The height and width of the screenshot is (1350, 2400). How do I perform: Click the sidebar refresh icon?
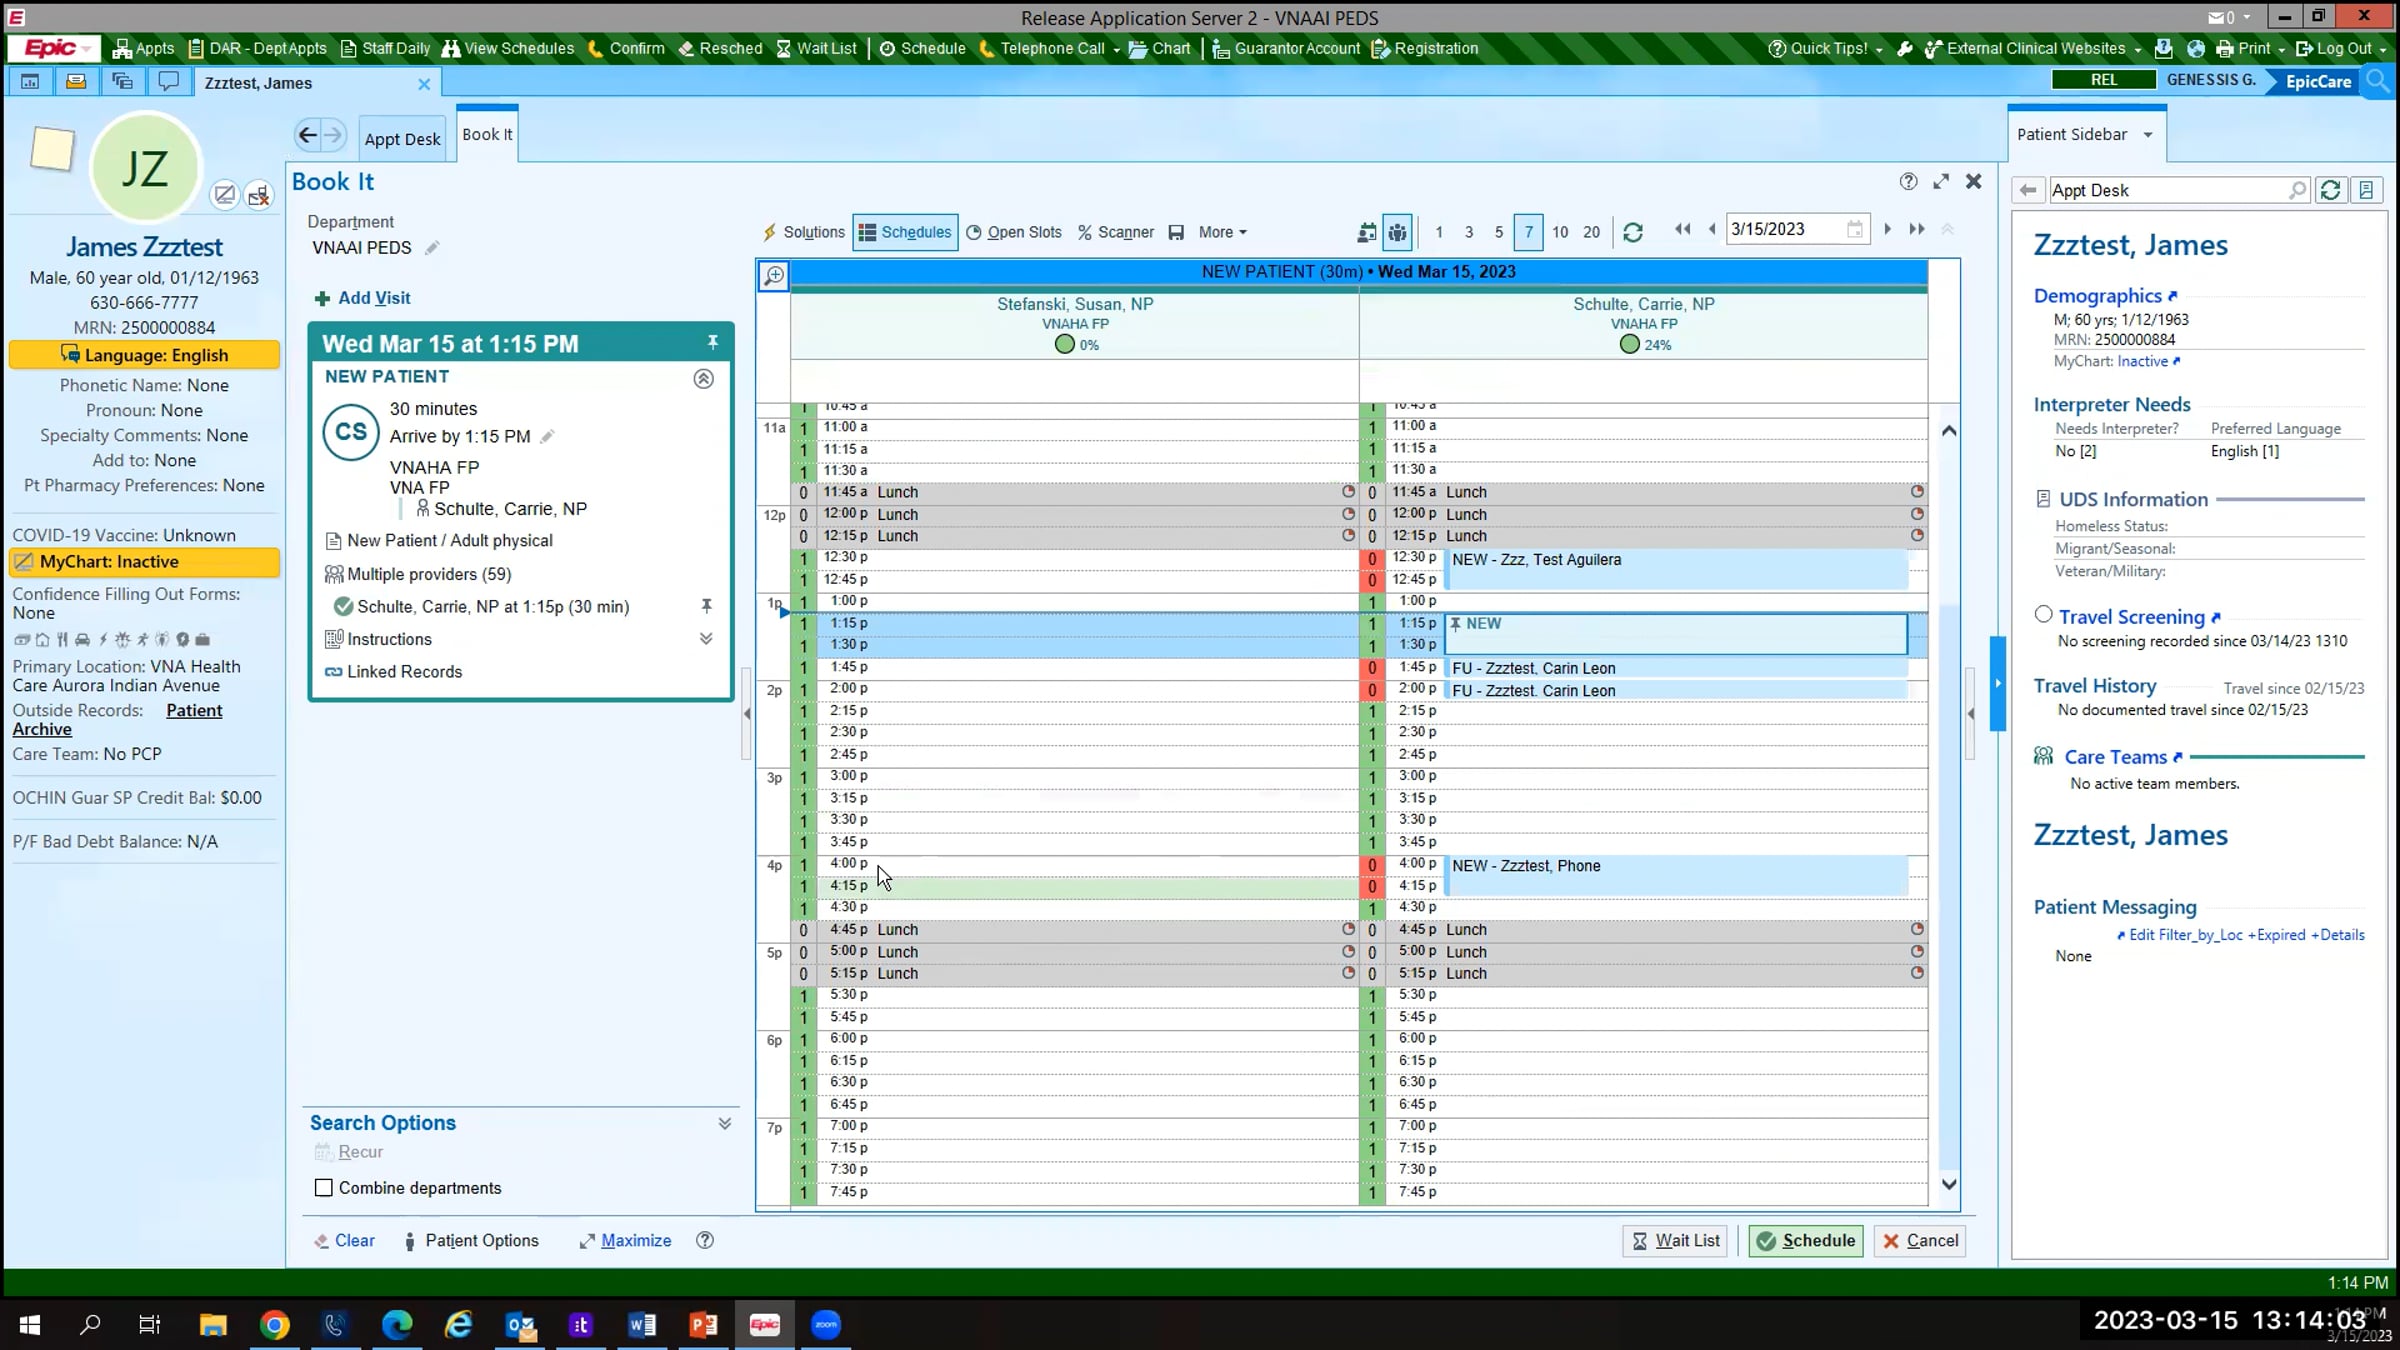click(x=2330, y=190)
